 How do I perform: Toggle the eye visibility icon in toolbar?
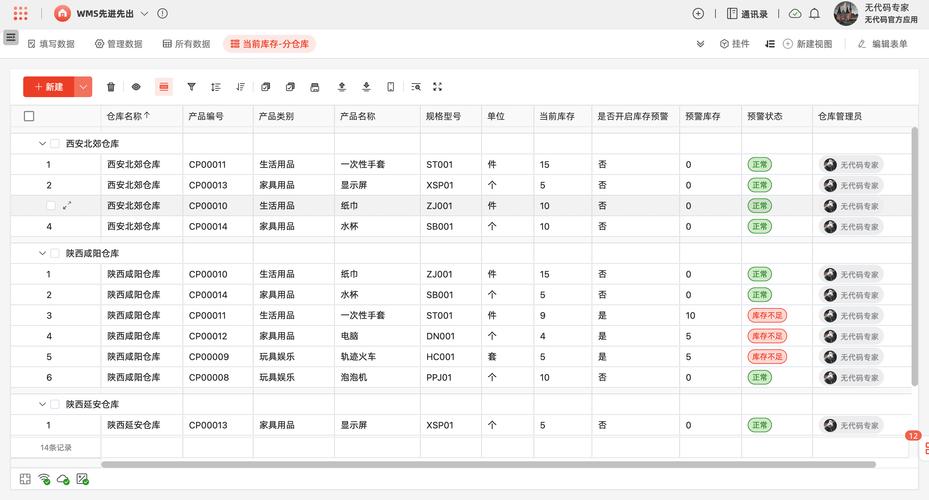pos(136,87)
